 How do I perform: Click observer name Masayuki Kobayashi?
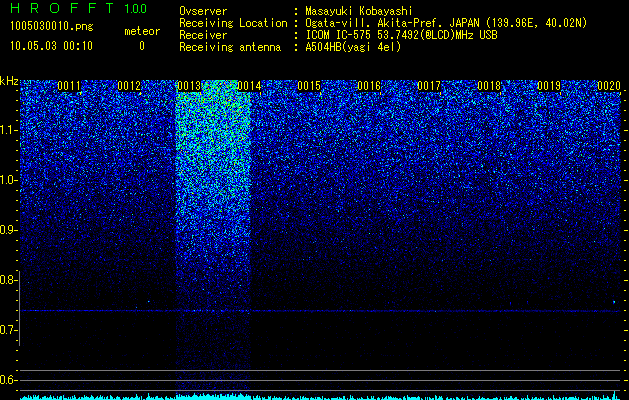(x=359, y=11)
